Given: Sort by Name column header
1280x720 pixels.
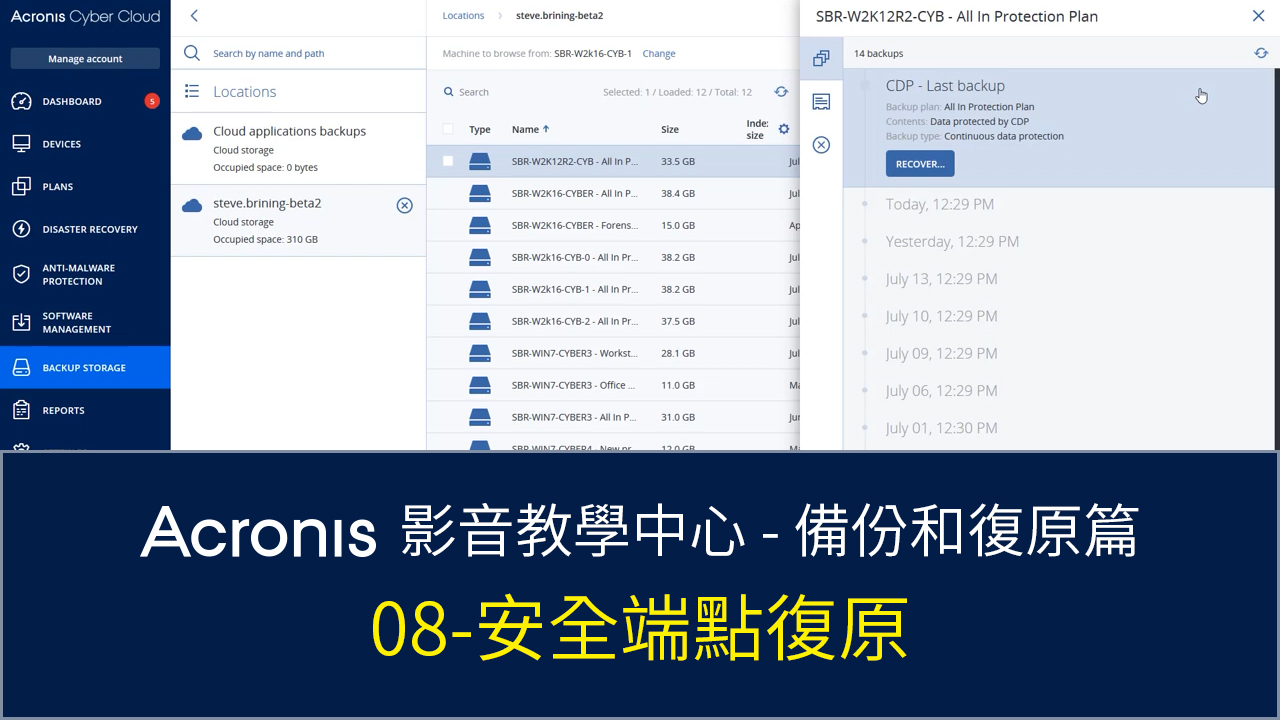Looking at the screenshot, I should pos(531,129).
